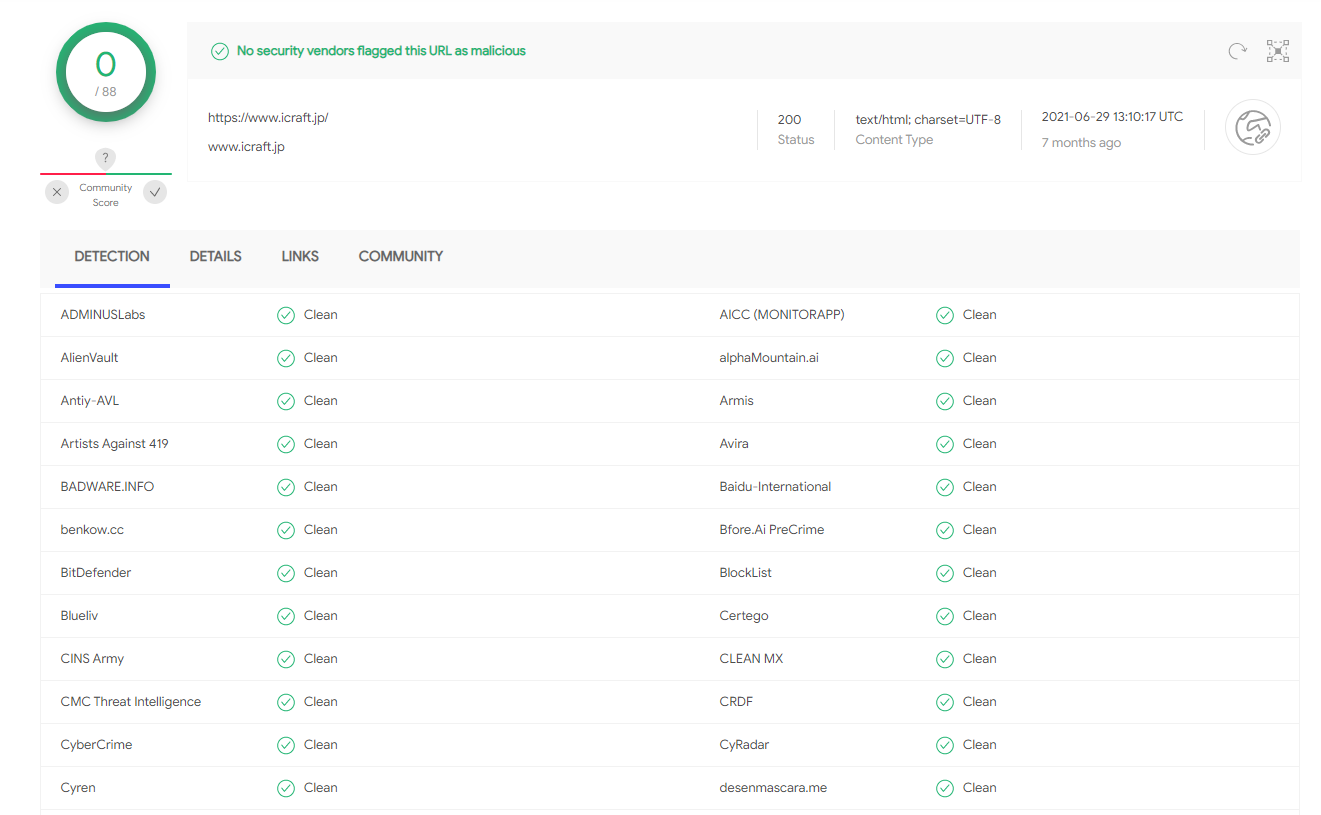
Task: Select the Armis vendor name
Action: [737, 401]
